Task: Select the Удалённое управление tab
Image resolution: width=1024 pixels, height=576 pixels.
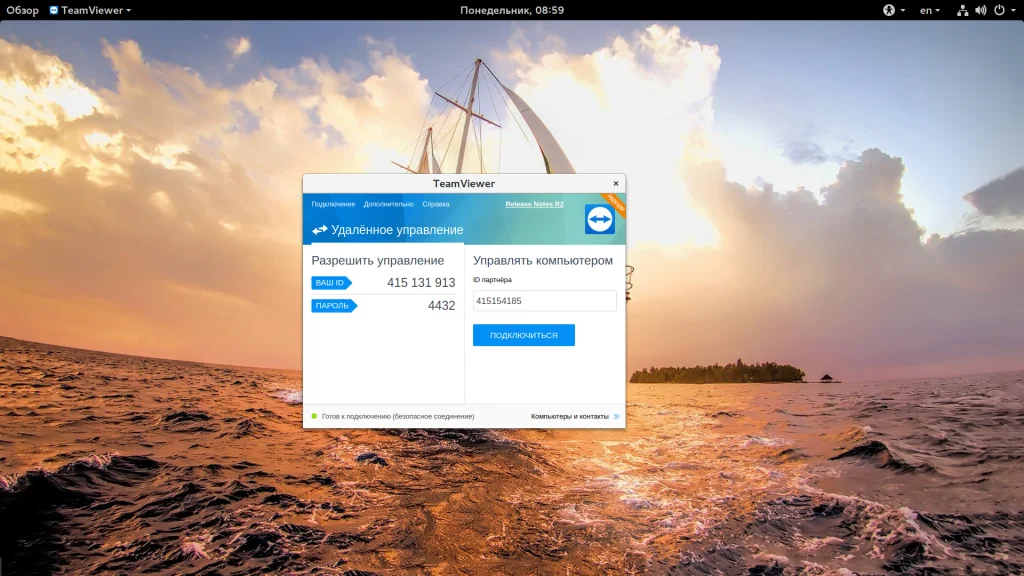Action: 387,230
